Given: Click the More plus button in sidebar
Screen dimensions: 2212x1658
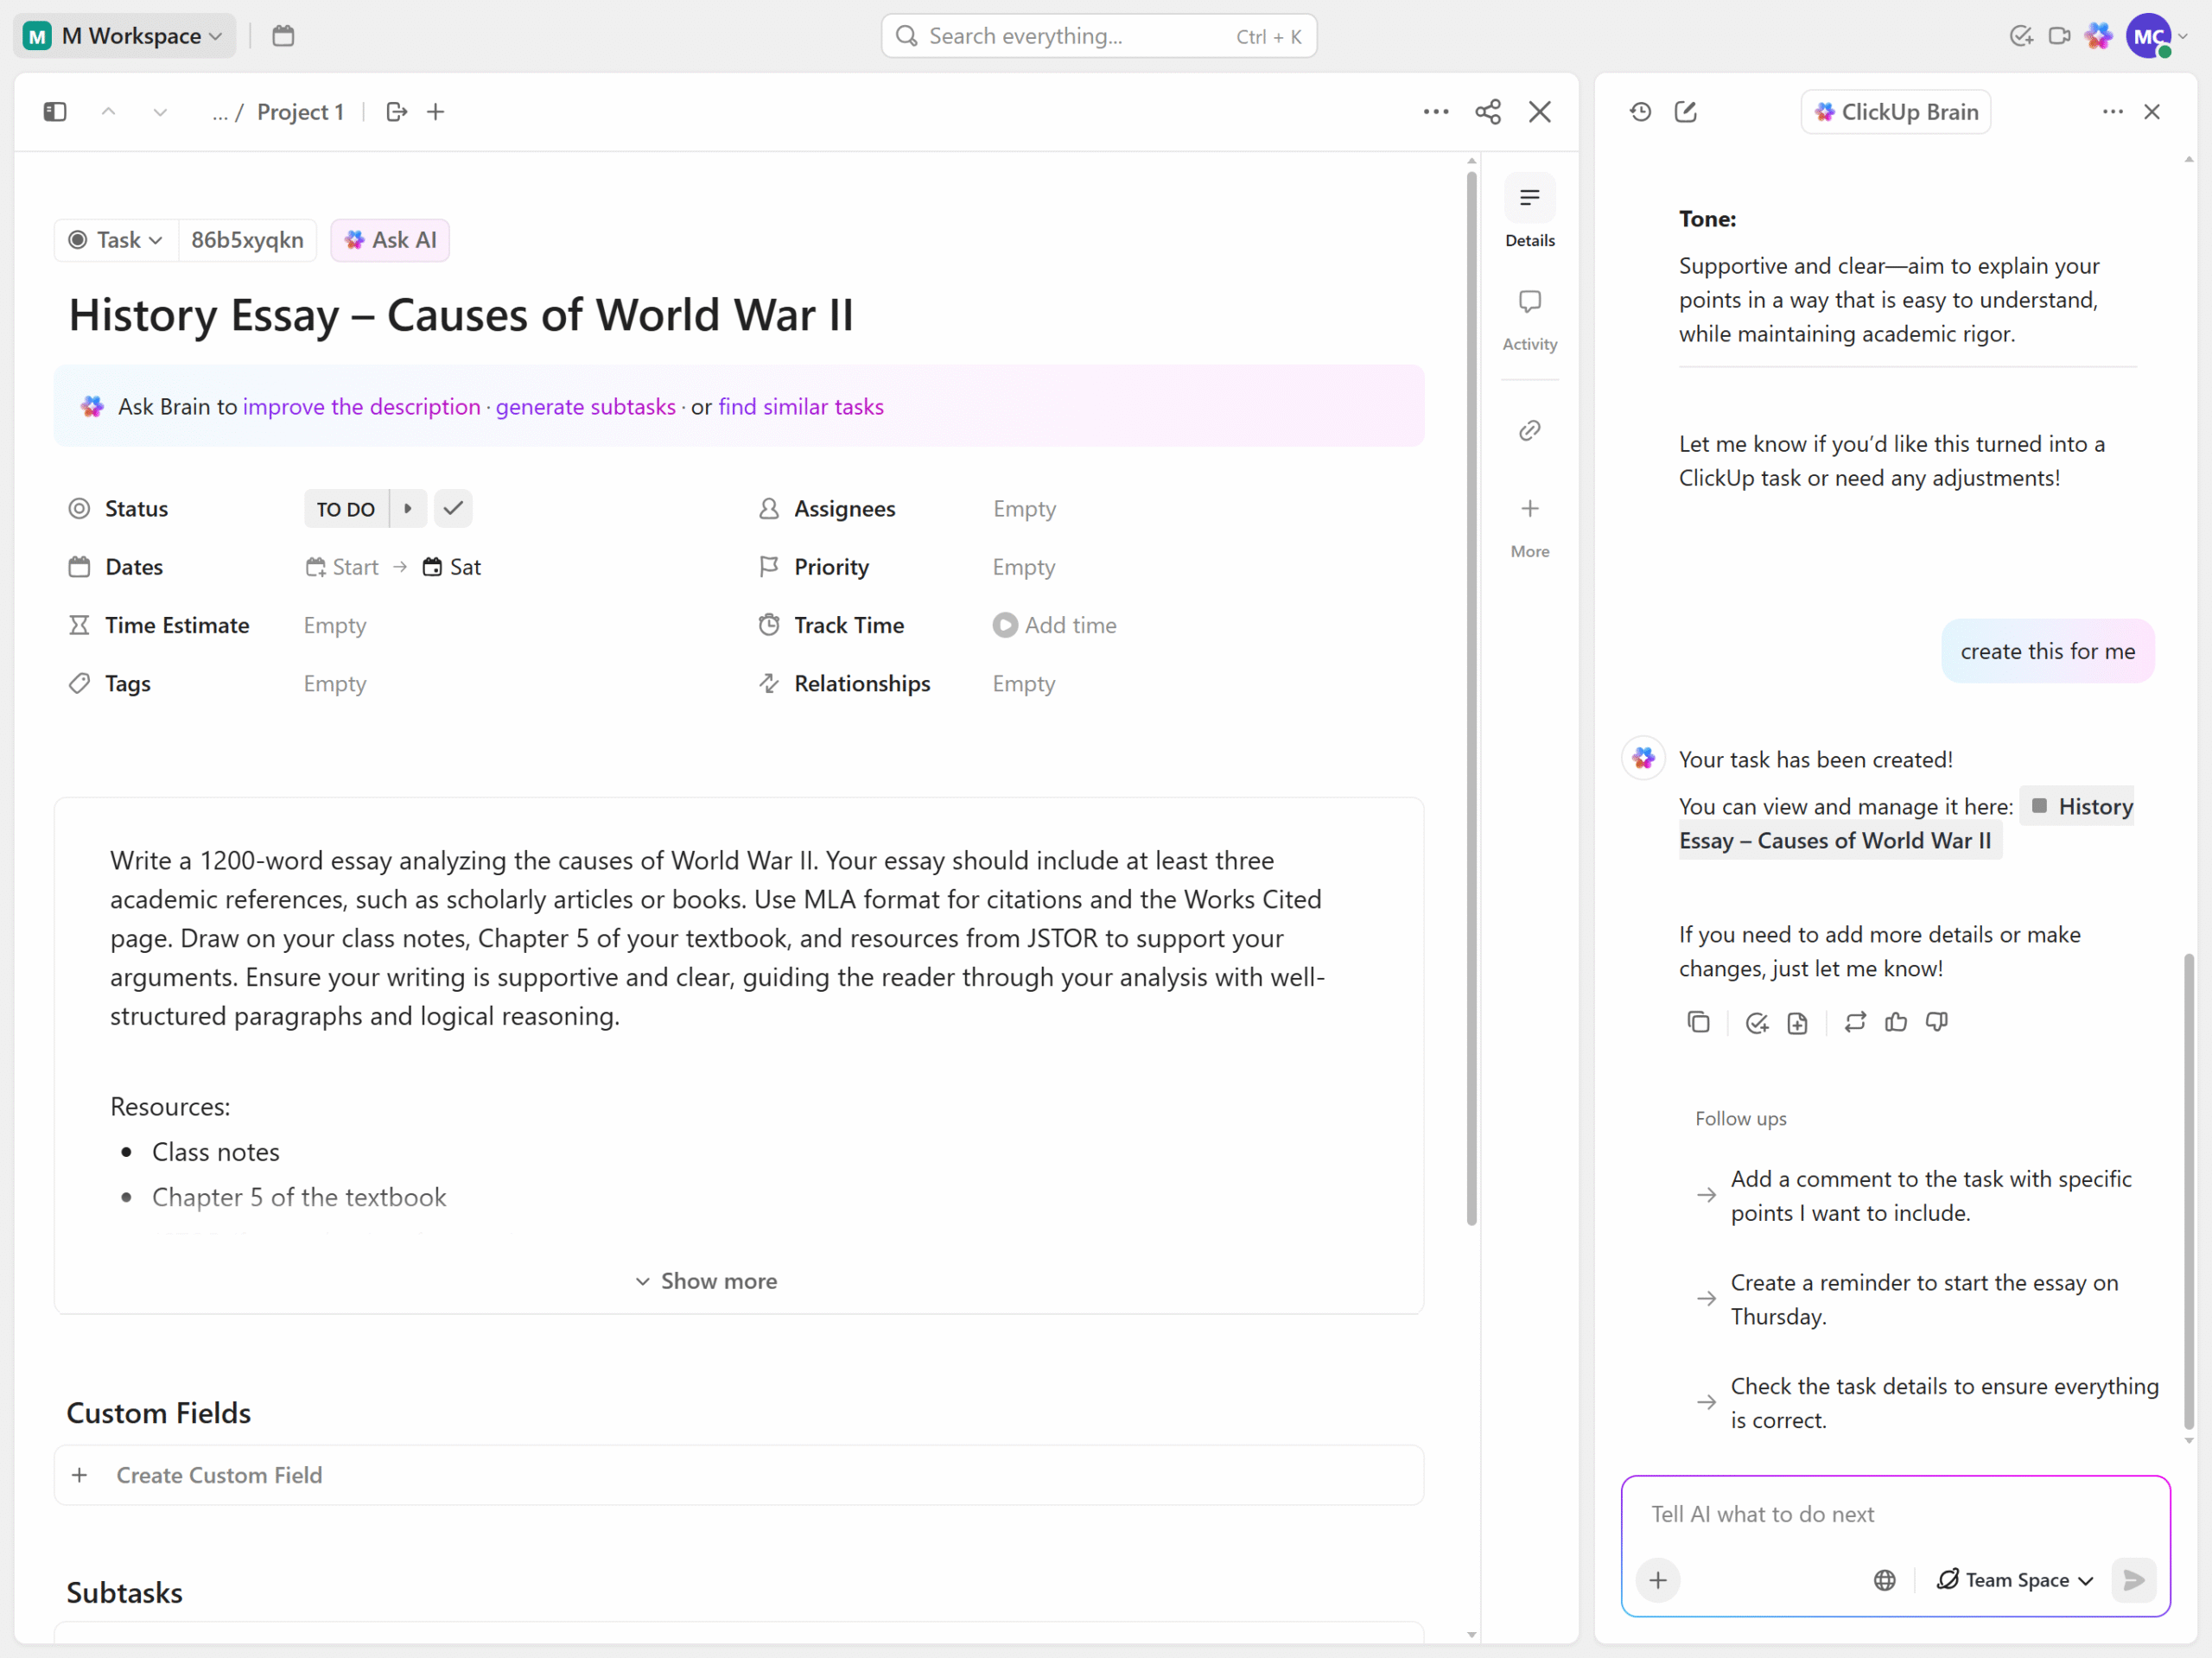Looking at the screenshot, I should 1530,527.
